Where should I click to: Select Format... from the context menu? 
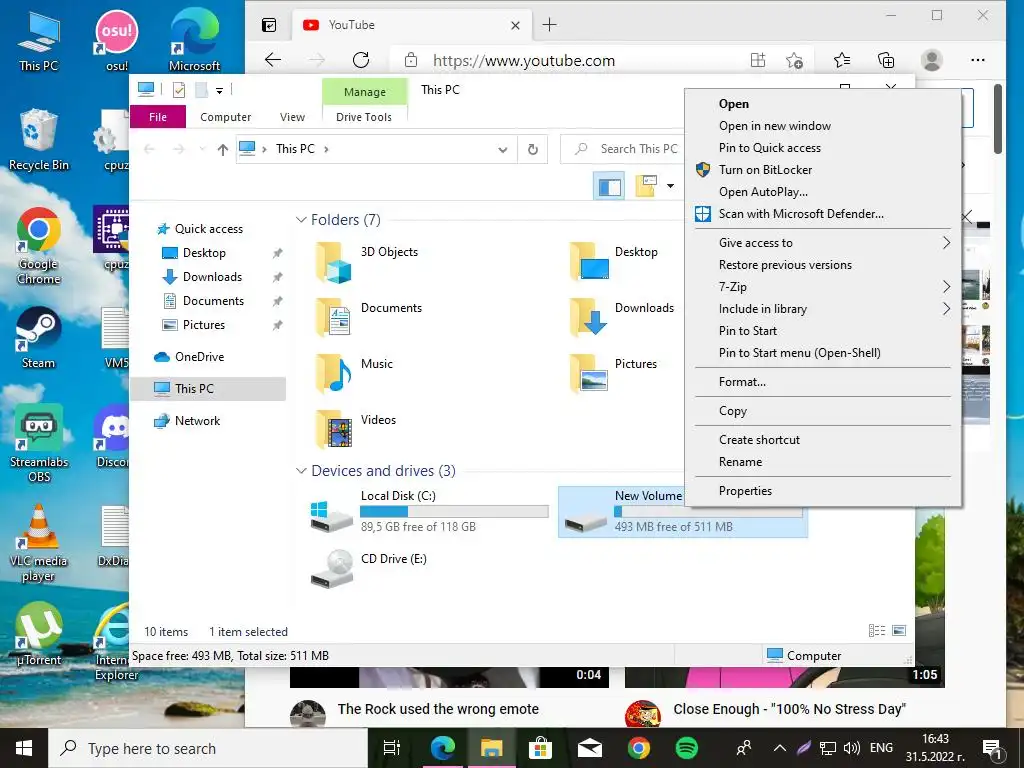(x=823, y=382)
